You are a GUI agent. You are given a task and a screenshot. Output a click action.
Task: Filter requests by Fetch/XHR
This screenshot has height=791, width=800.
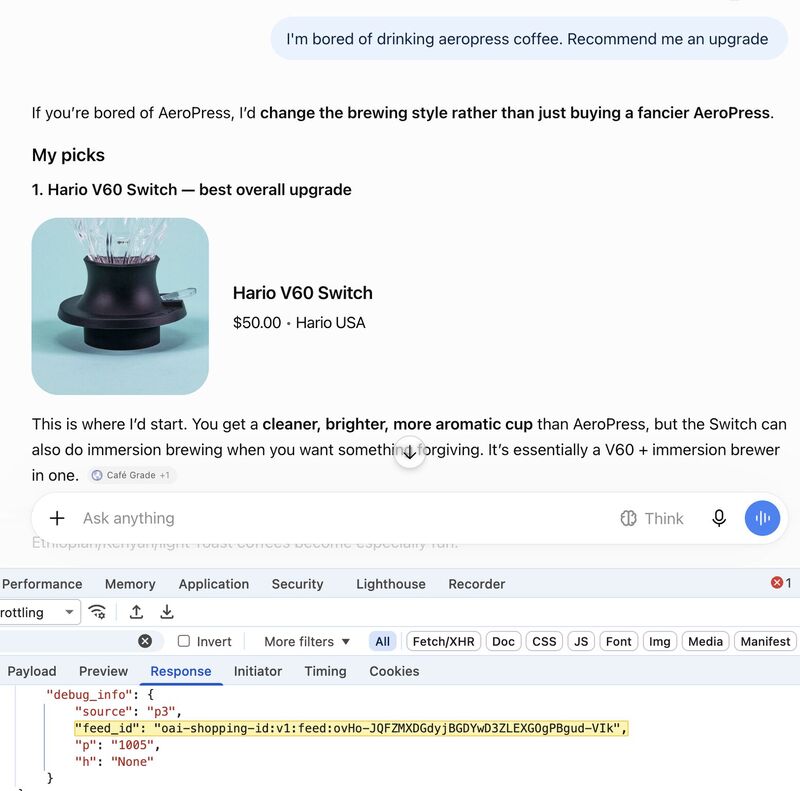[443, 641]
